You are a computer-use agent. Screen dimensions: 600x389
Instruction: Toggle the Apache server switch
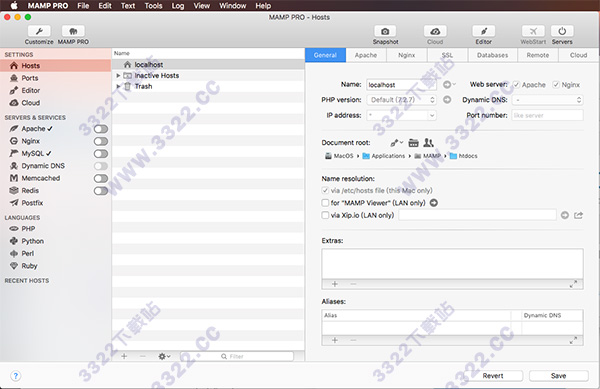click(101, 129)
